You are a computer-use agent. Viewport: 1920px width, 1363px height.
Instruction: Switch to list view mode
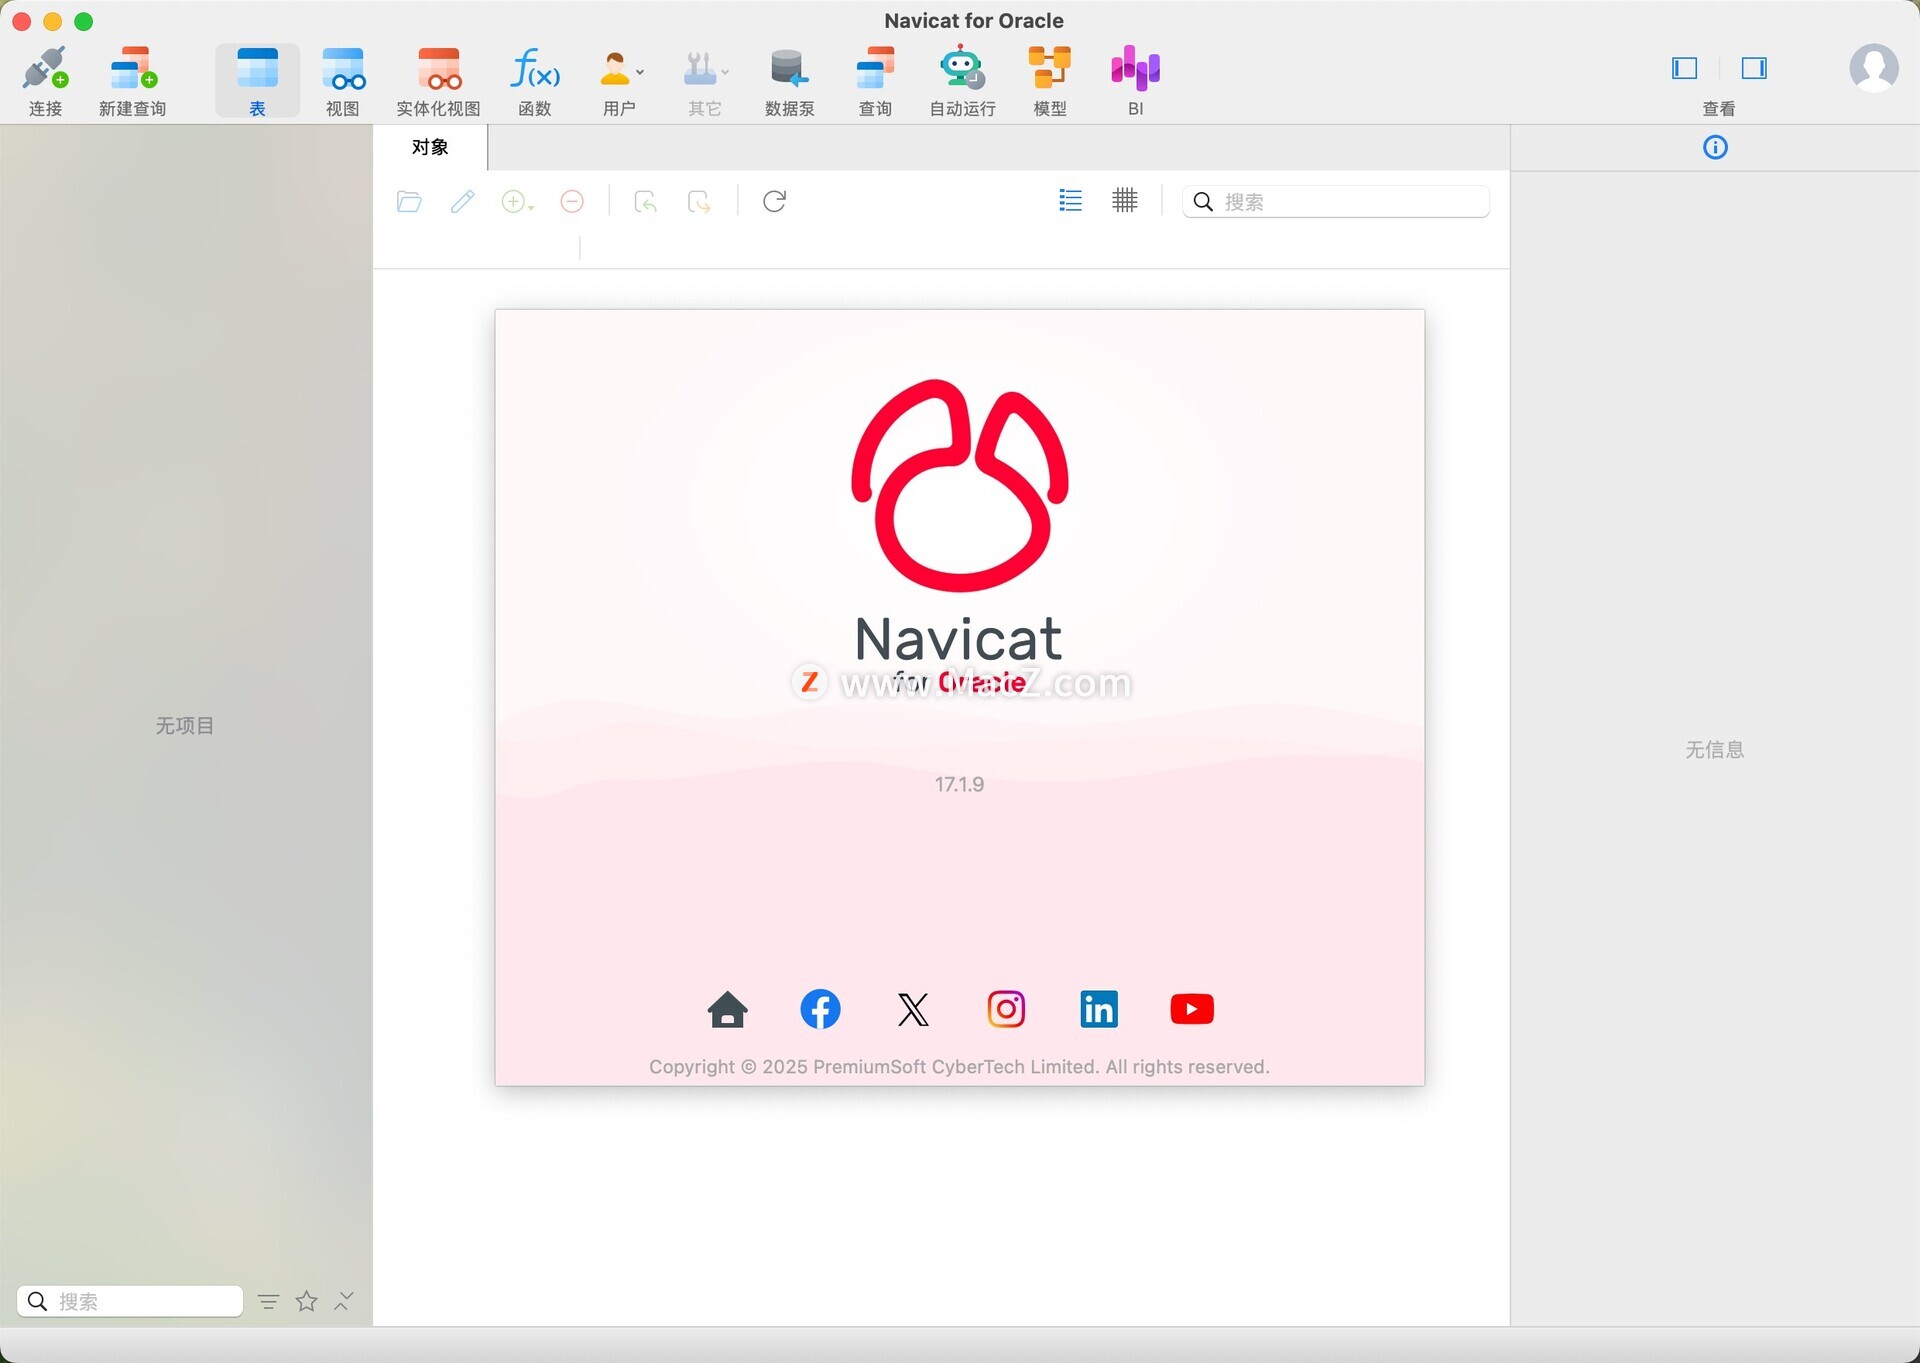pyautogui.click(x=1070, y=201)
